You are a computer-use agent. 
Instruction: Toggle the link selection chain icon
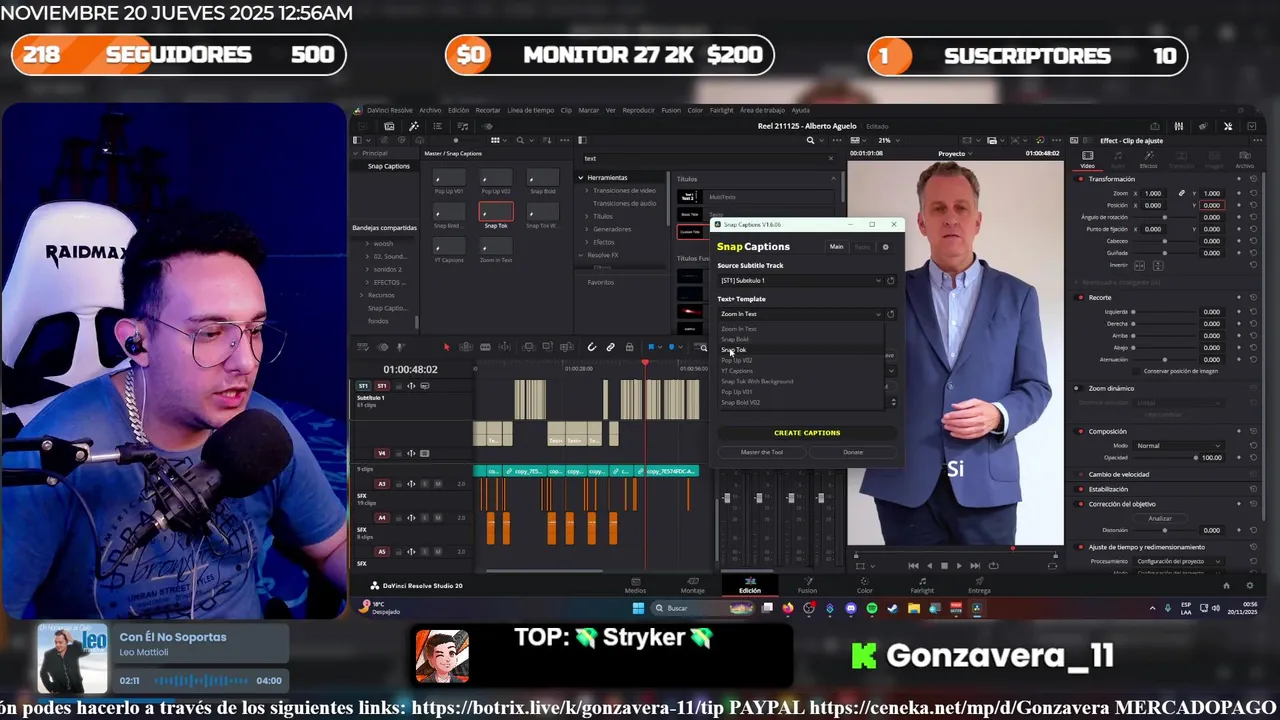pos(610,347)
